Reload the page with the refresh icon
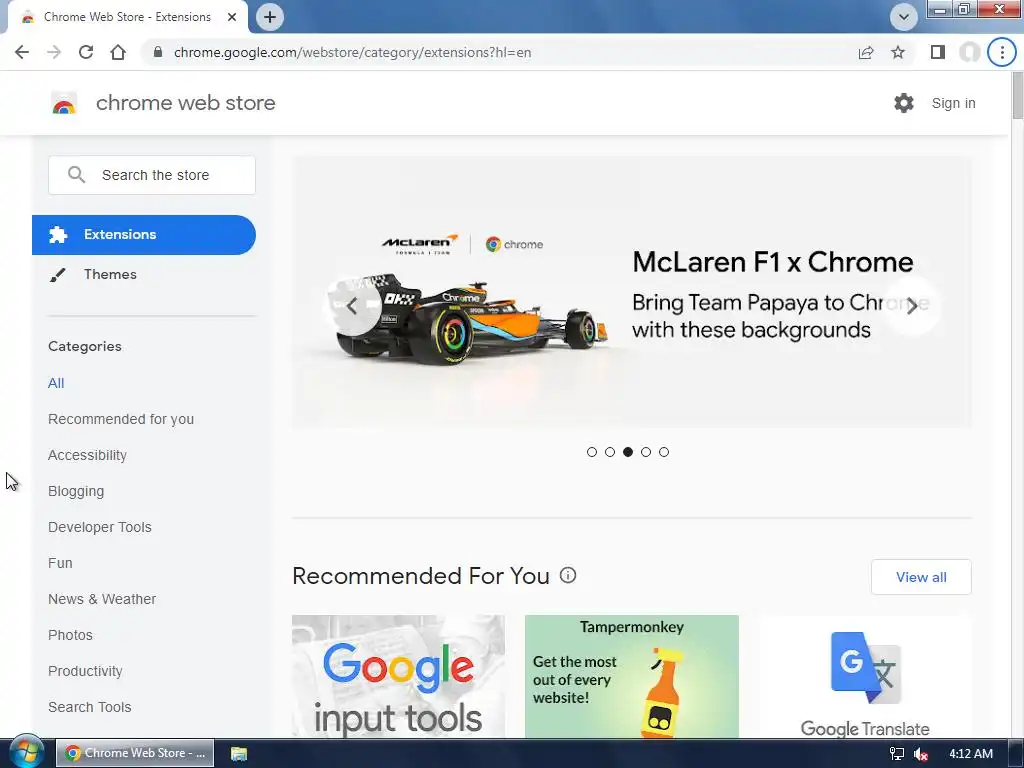Screen dimensions: 1024x768 86,52
